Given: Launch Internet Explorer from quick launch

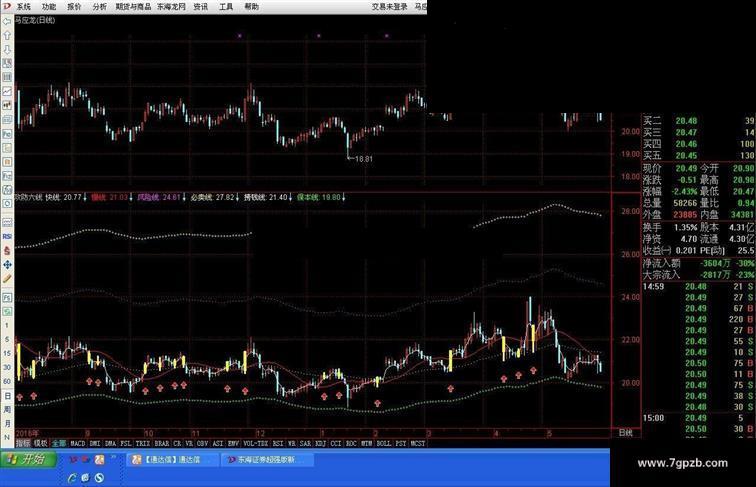Looking at the screenshot, I should click(72, 477).
